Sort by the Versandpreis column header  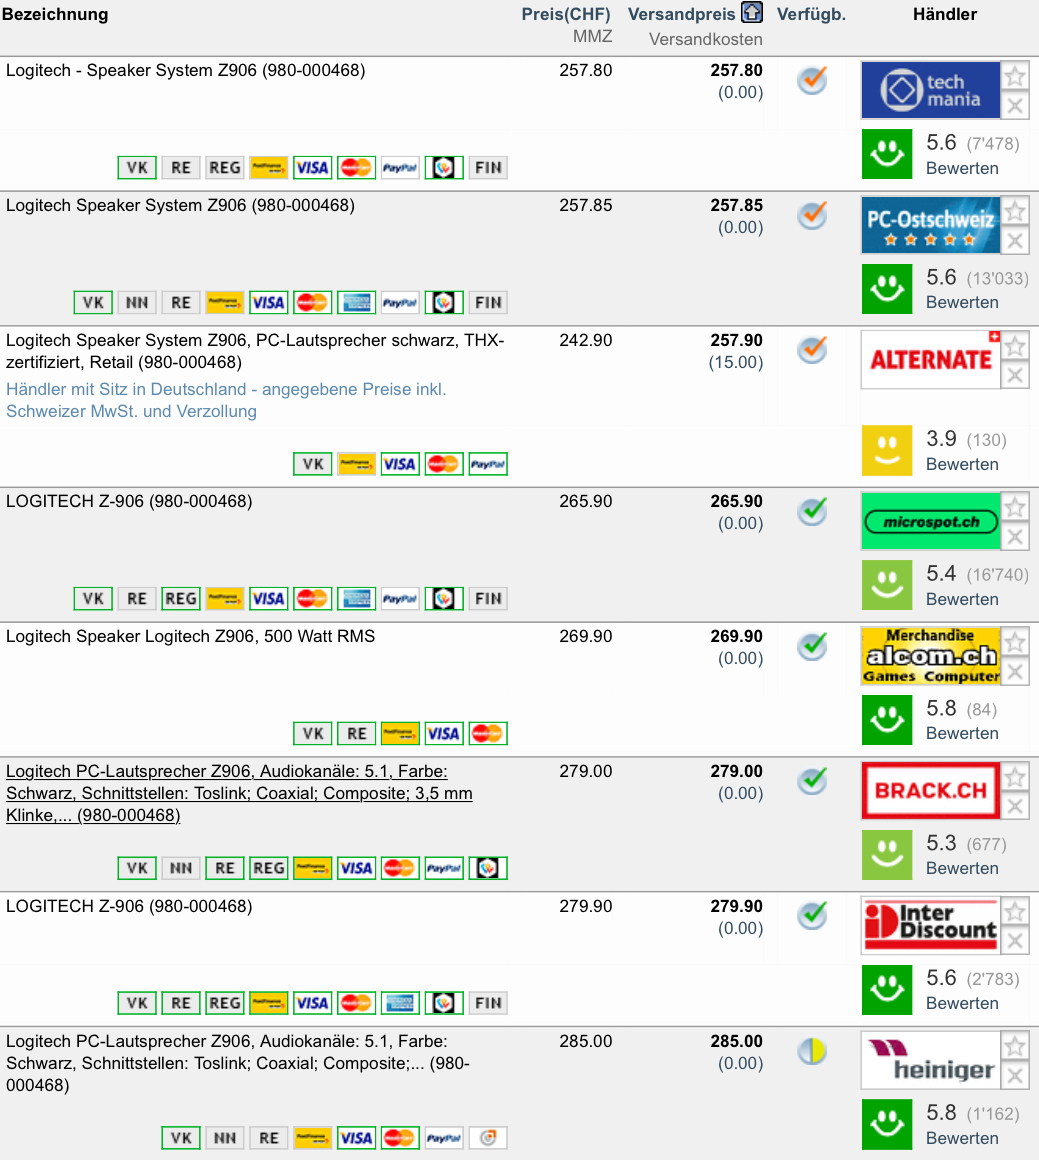tap(682, 14)
